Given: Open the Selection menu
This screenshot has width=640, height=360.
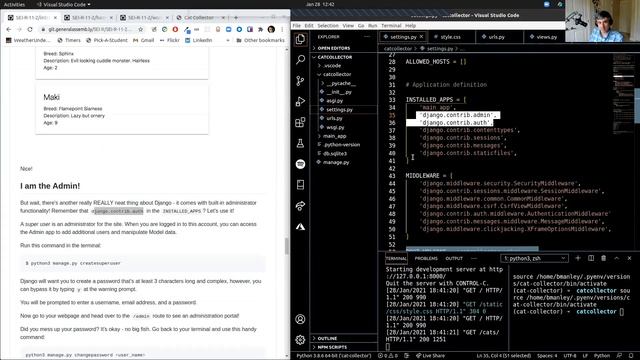Looking at the screenshot, I should coord(328,26).
